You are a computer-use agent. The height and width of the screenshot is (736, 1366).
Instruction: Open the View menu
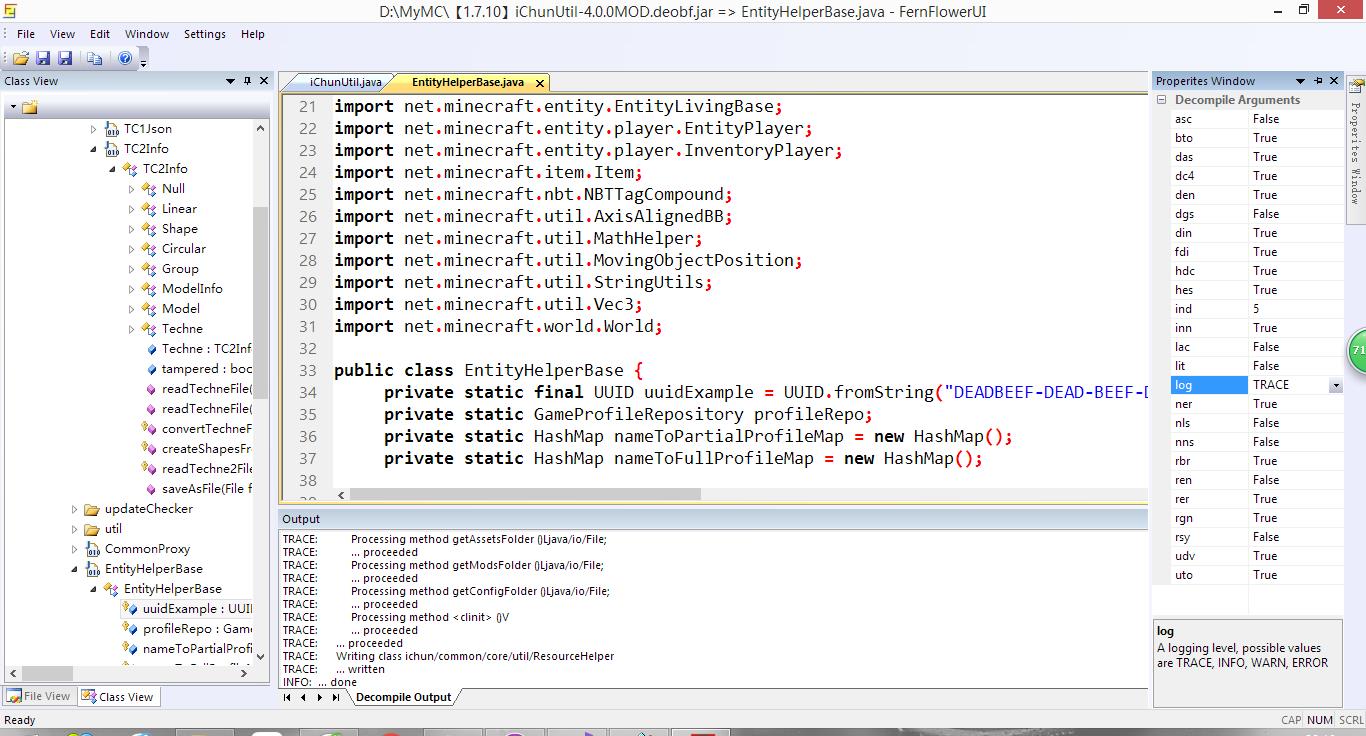click(x=62, y=34)
